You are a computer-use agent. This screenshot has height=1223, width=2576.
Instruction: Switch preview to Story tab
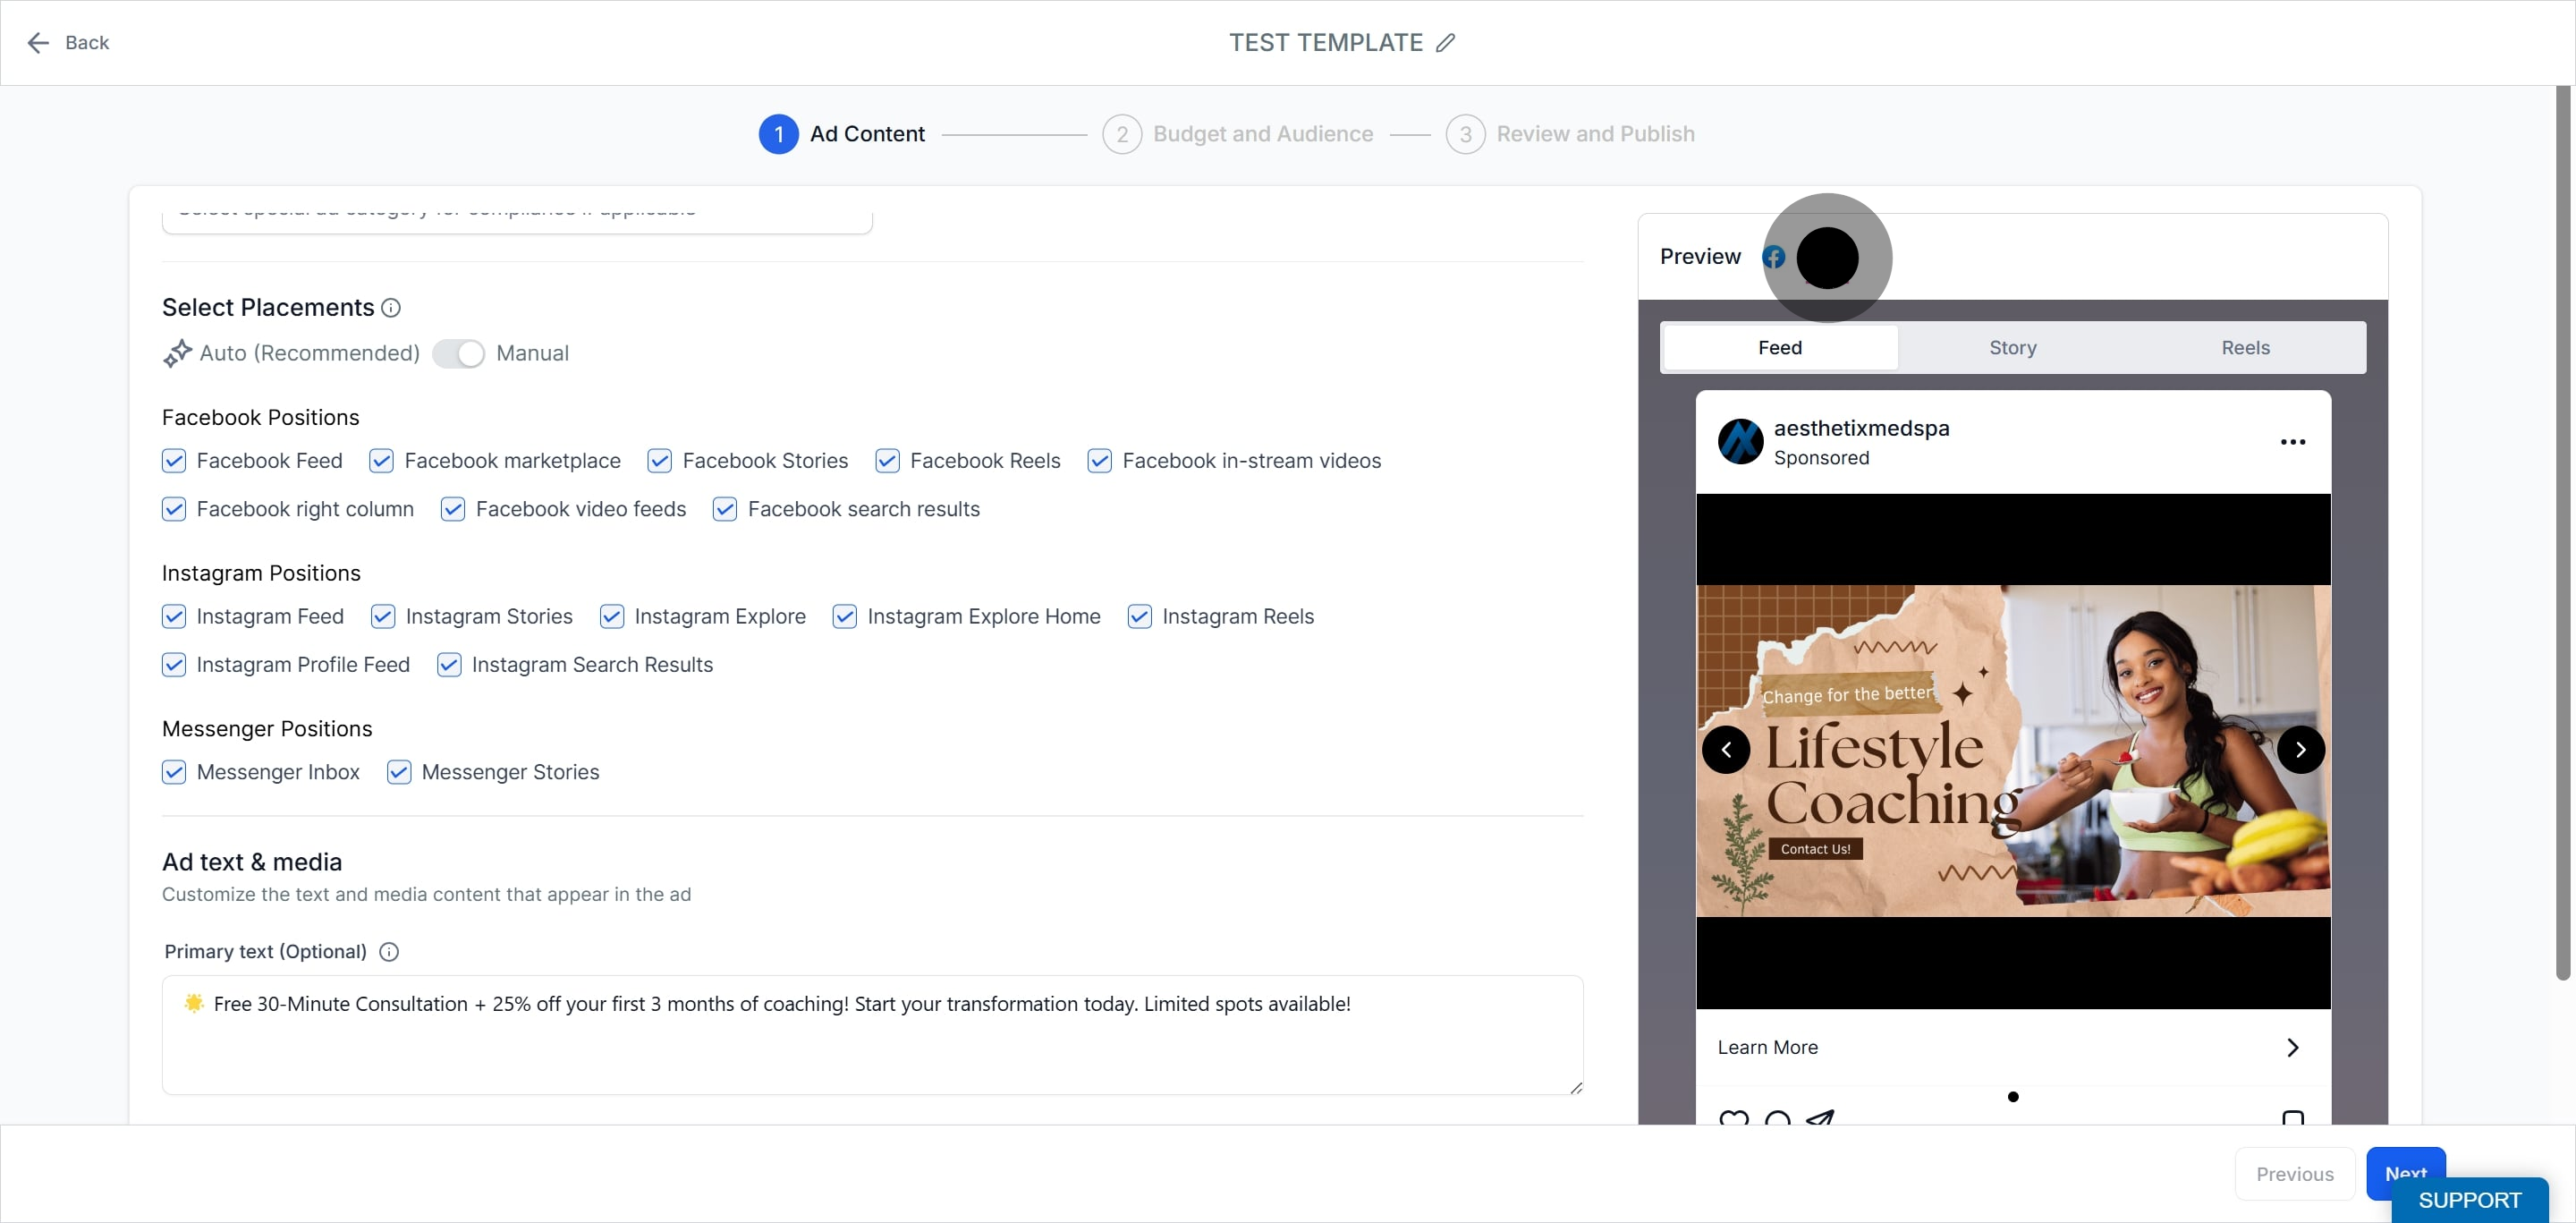tap(2012, 348)
